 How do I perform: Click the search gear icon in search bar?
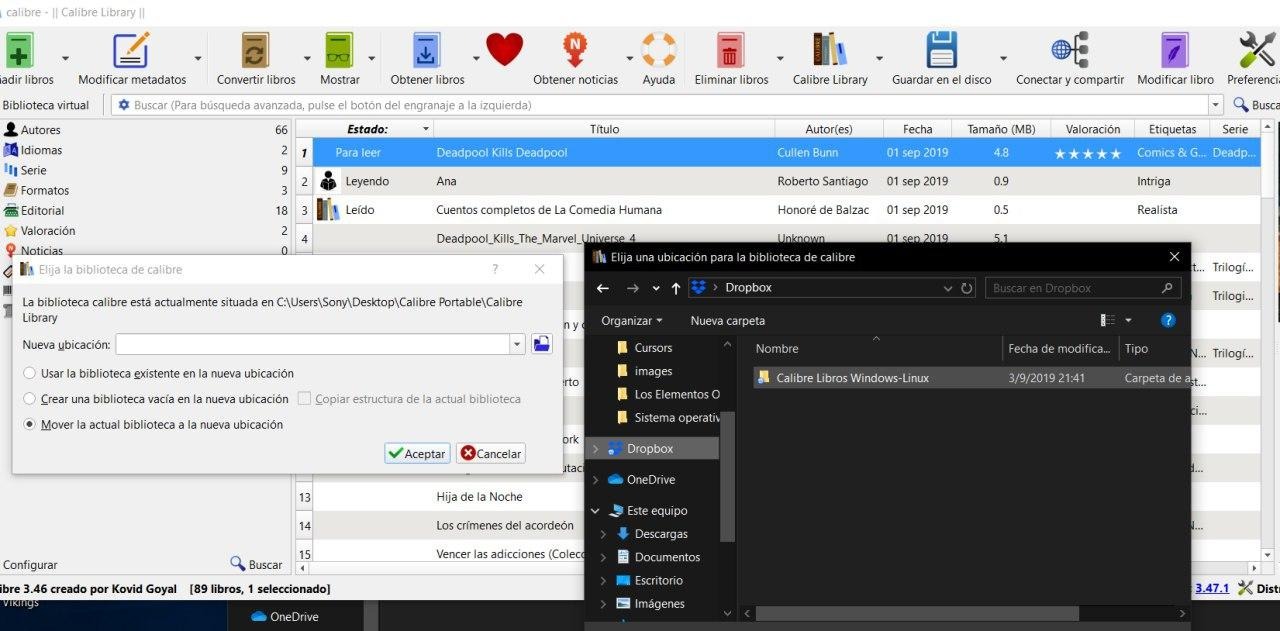pyautogui.click(x=124, y=105)
